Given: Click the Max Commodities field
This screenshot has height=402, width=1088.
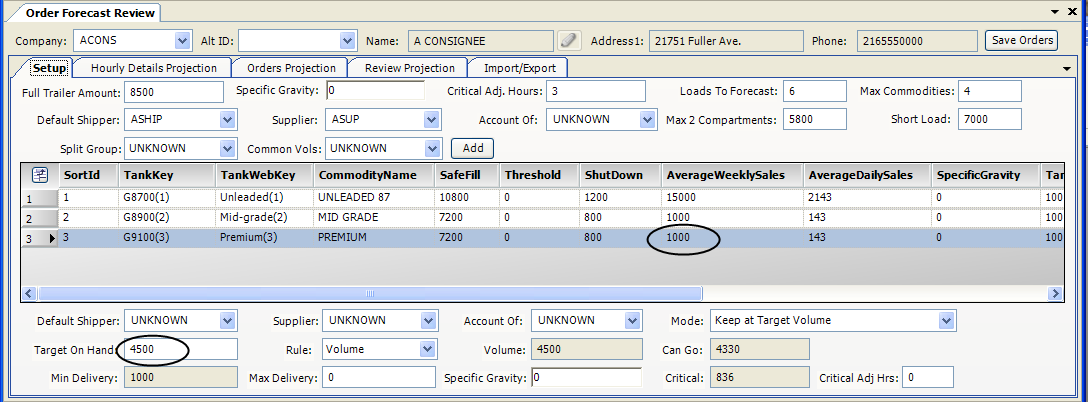Looking at the screenshot, I should click(x=990, y=91).
